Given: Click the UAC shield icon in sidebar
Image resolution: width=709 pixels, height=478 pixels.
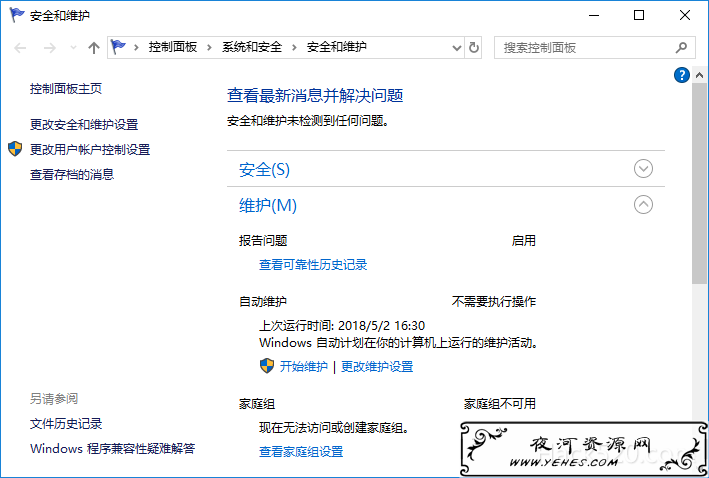Looking at the screenshot, I should click(15, 149).
